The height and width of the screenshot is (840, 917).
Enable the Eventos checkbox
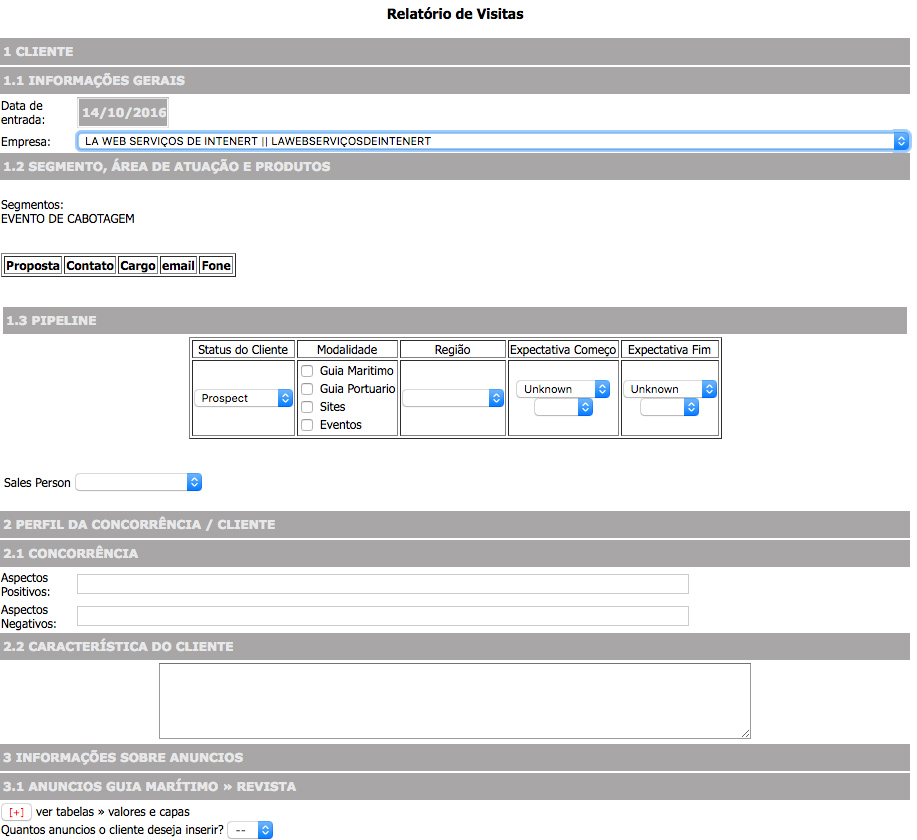pyautogui.click(x=307, y=425)
